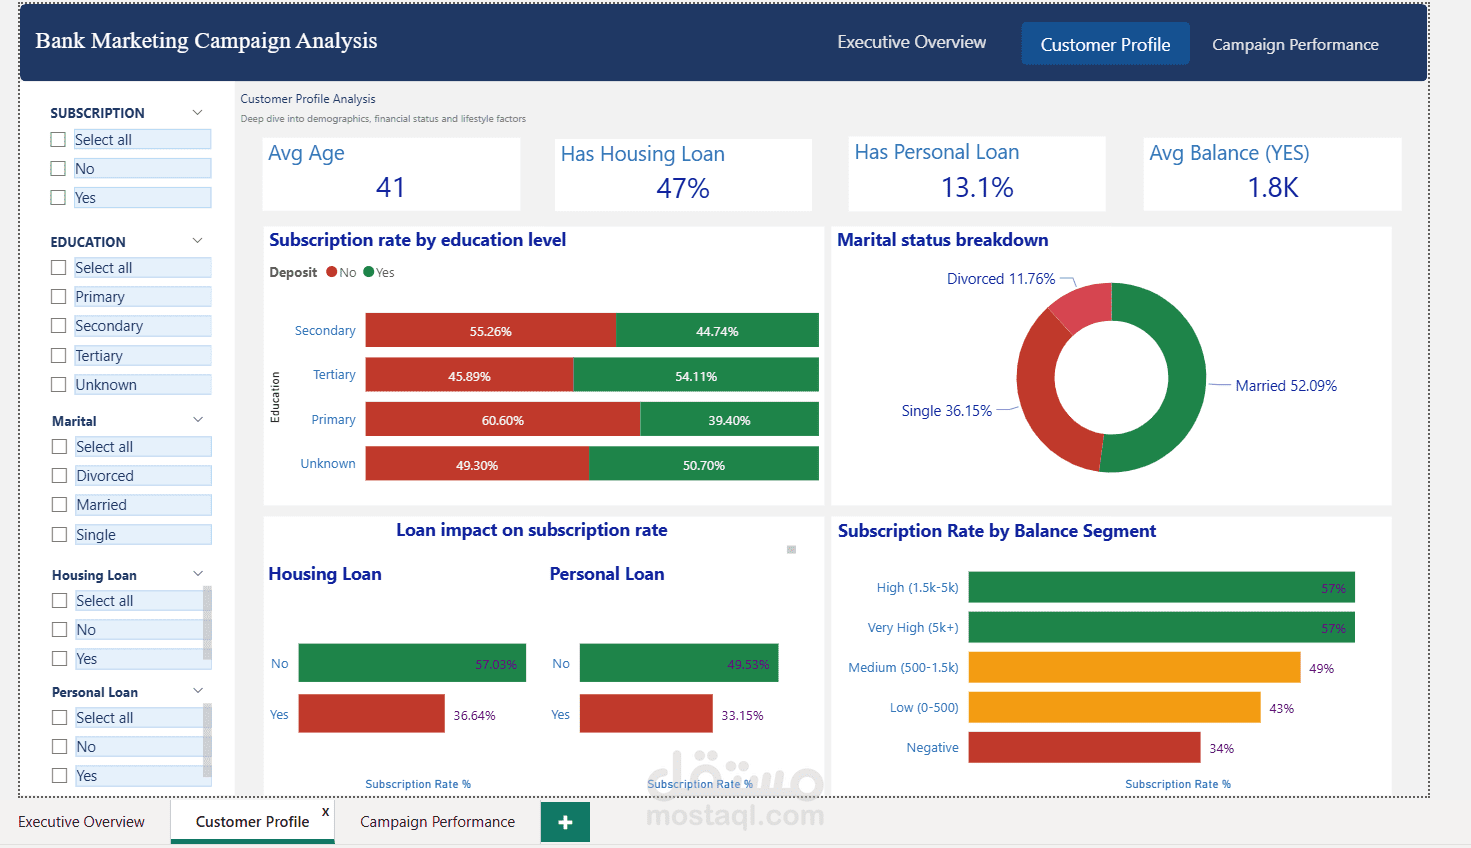Click the Avg Age card value 41
This screenshot has height=848, width=1471.
click(391, 188)
